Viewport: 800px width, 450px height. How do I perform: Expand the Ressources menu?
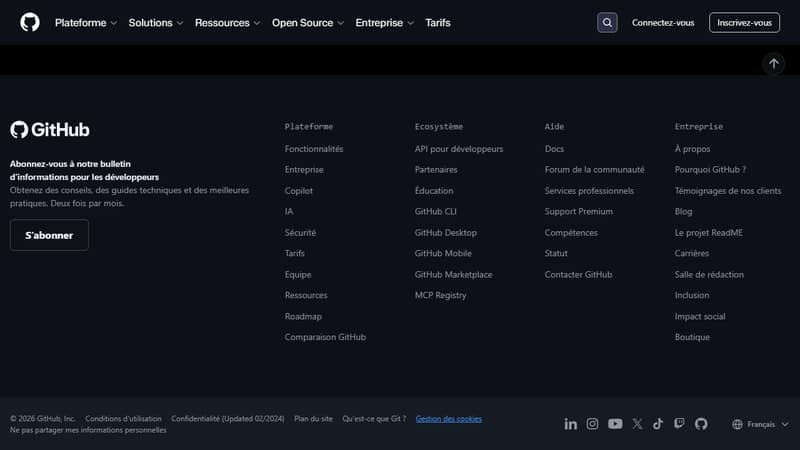click(228, 23)
